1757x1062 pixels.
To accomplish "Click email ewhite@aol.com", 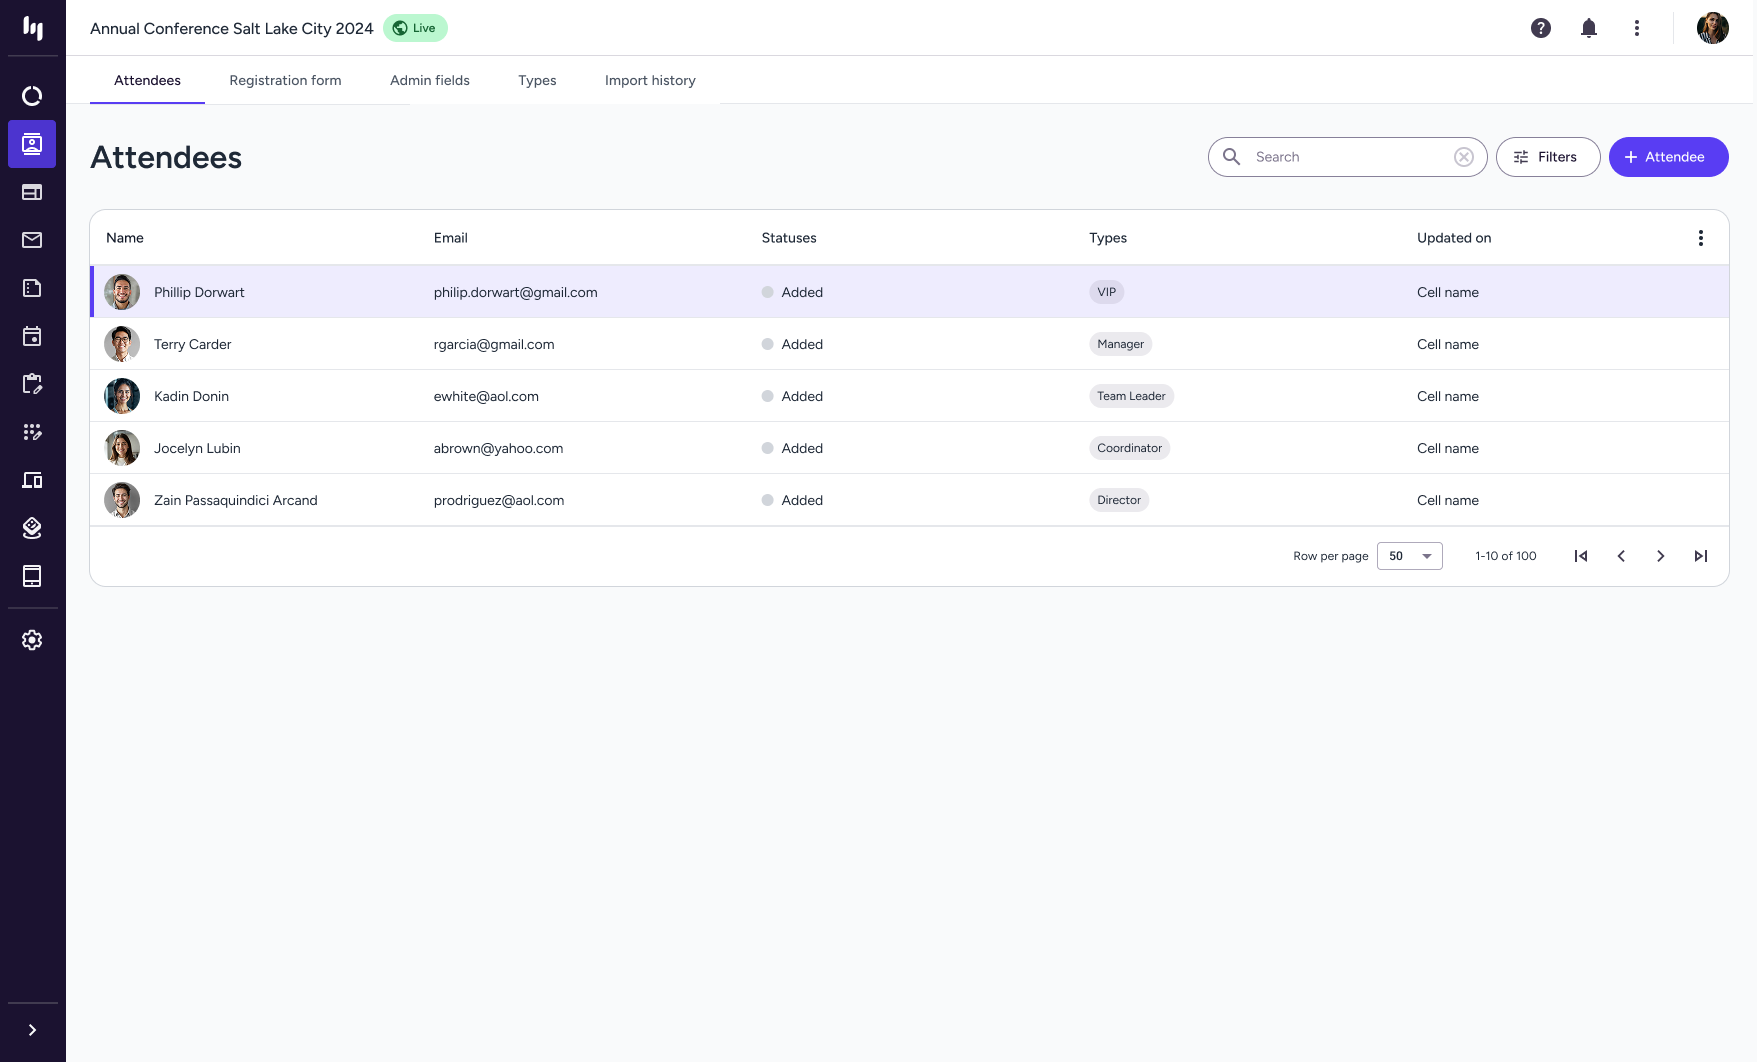I will pyautogui.click(x=486, y=396).
